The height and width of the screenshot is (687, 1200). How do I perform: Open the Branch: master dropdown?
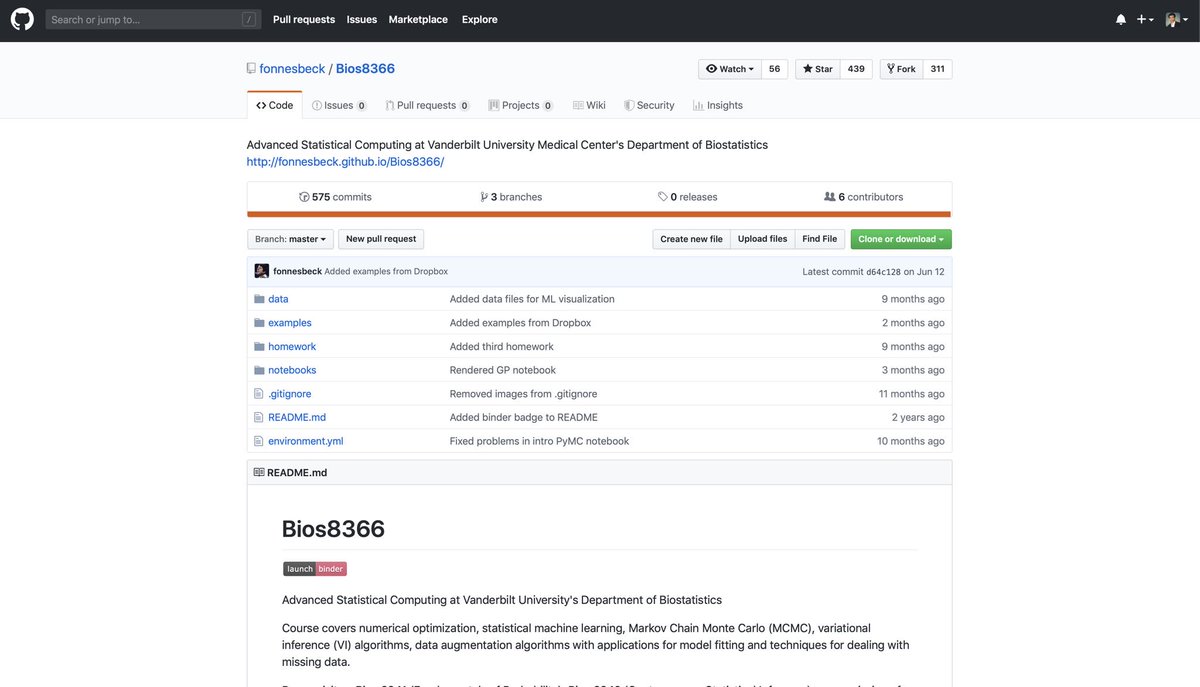pos(290,239)
